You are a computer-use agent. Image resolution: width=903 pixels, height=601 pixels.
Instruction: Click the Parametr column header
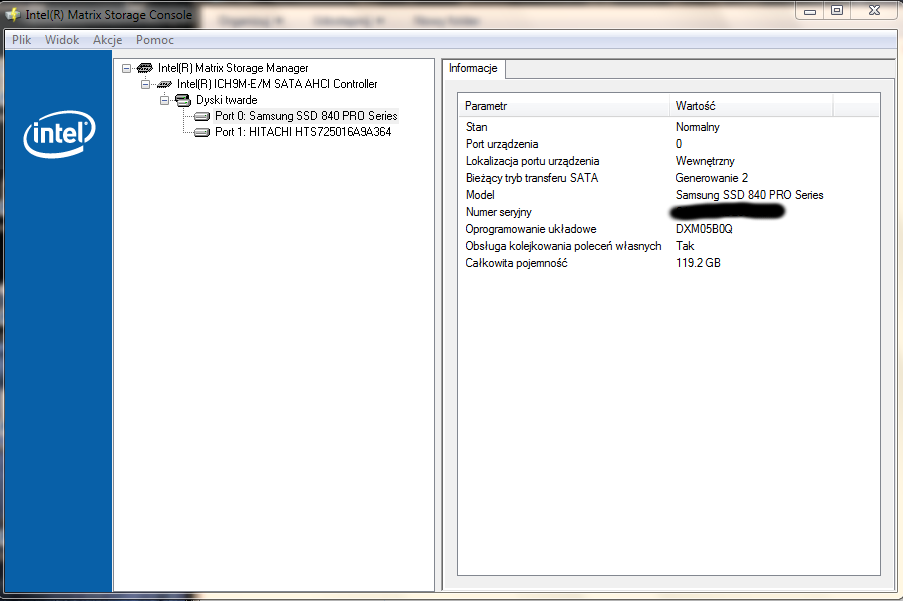pyautogui.click(x=564, y=106)
